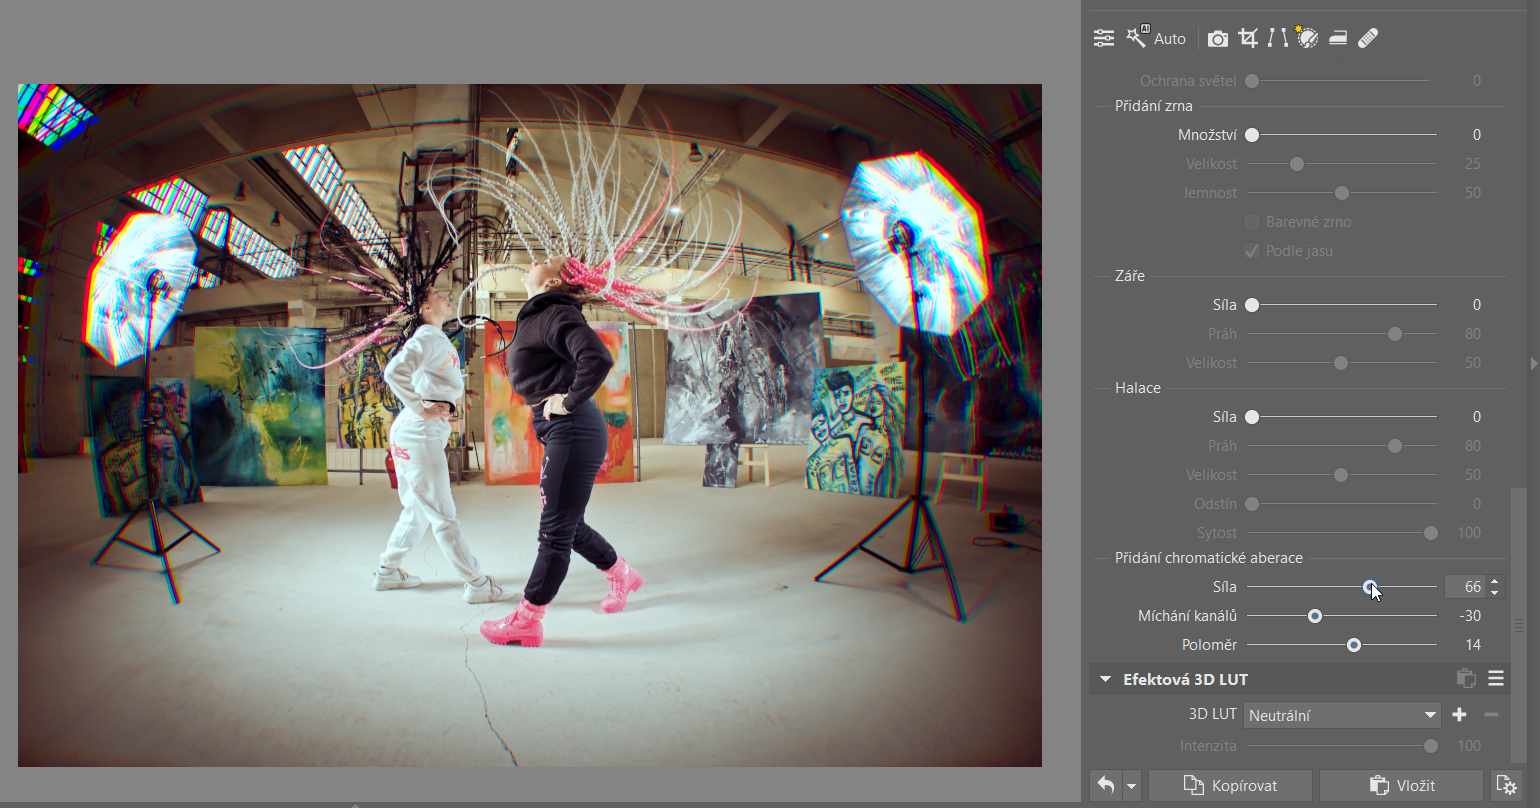Select the Crop tool
This screenshot has height=808, width=1540.
1248,38
